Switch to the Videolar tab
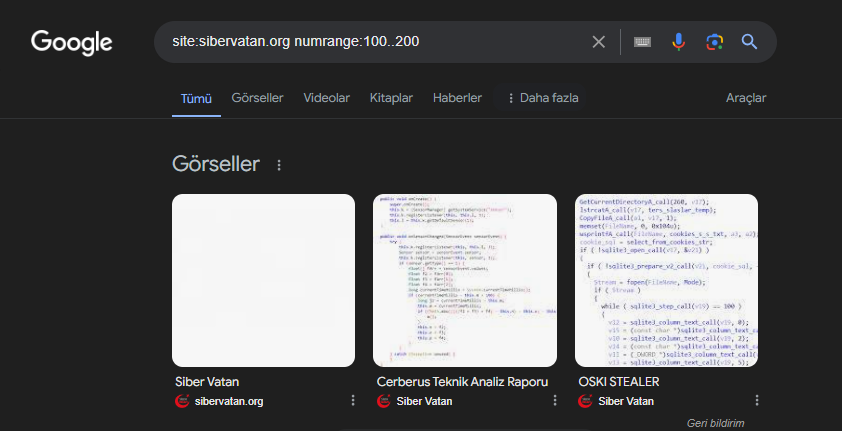Screen dimensions: 842x431 (326, 98)
